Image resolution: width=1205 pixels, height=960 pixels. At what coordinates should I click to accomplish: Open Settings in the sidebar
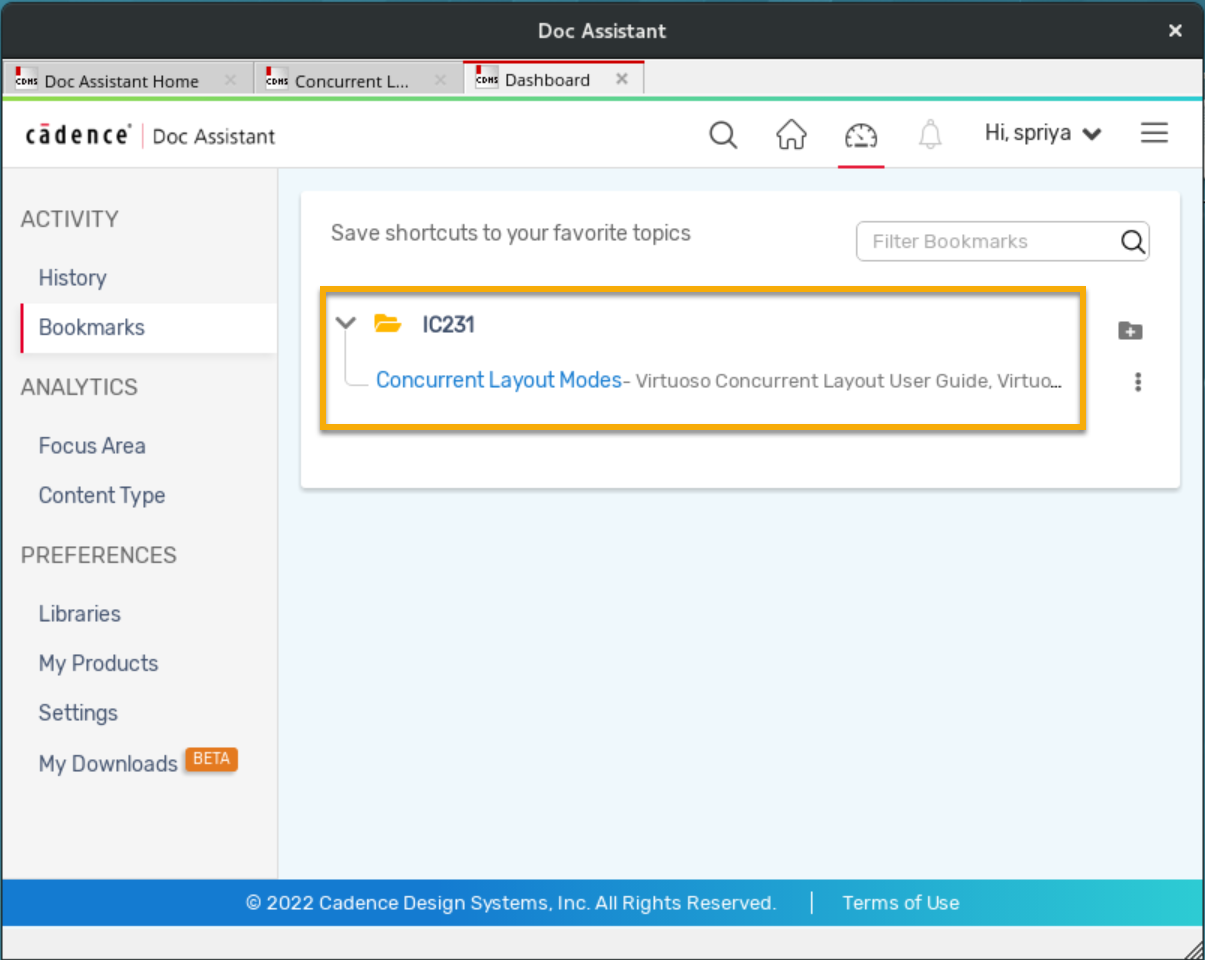click(78, 713)
